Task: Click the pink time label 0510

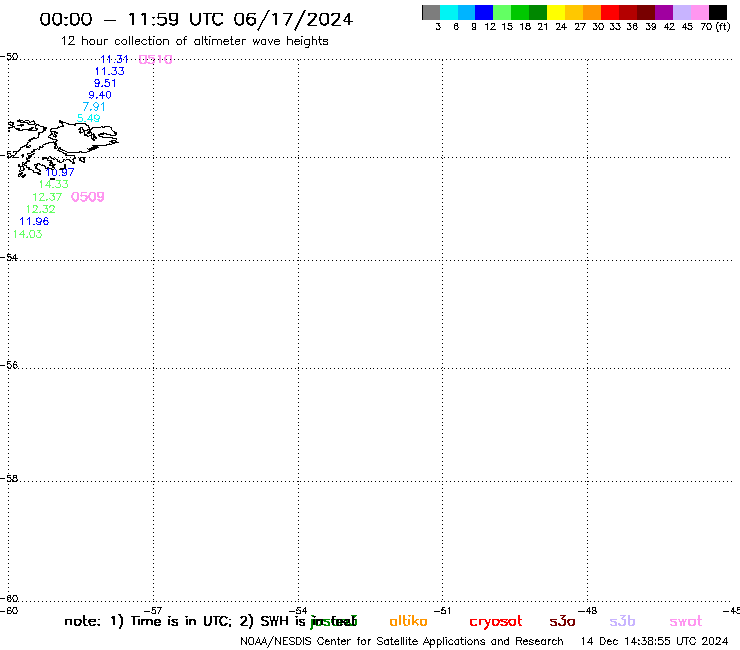Action: pos(155,59)
